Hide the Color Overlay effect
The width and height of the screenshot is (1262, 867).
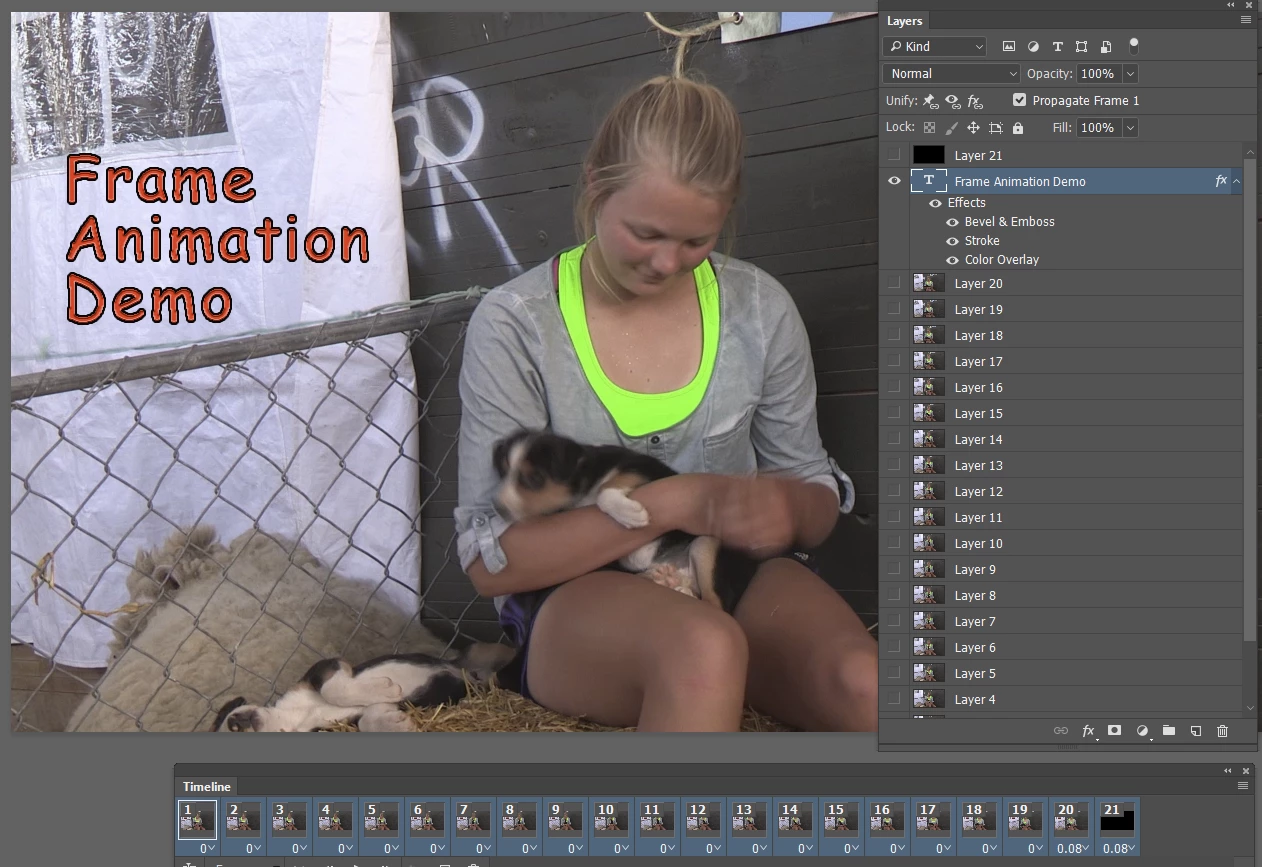click(x=953, y=260)
